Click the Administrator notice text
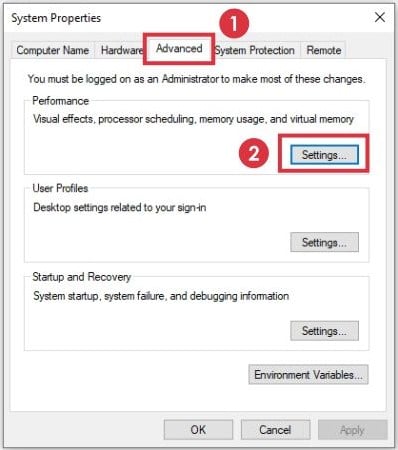This screenshot has height=450, width=398. [197, 79]
